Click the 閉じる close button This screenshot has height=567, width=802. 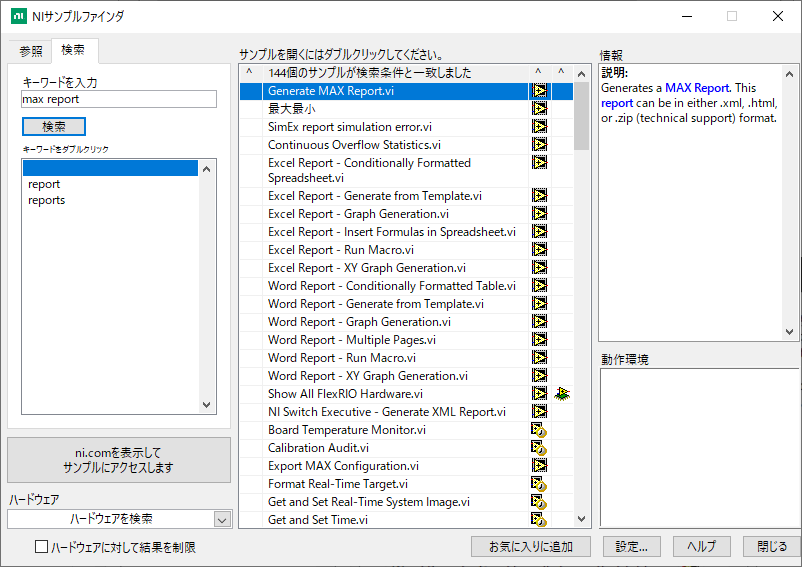click(772, 547)
